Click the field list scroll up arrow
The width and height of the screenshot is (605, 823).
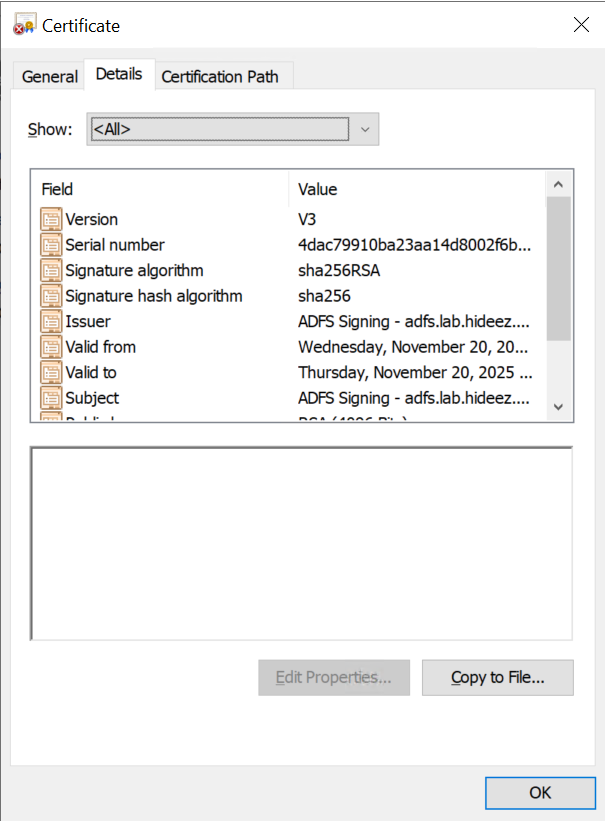(x=558, y=184)
